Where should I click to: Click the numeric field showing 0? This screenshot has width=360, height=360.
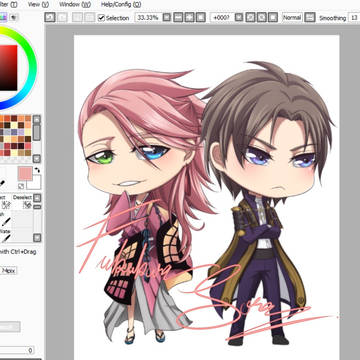coord(17,350)
